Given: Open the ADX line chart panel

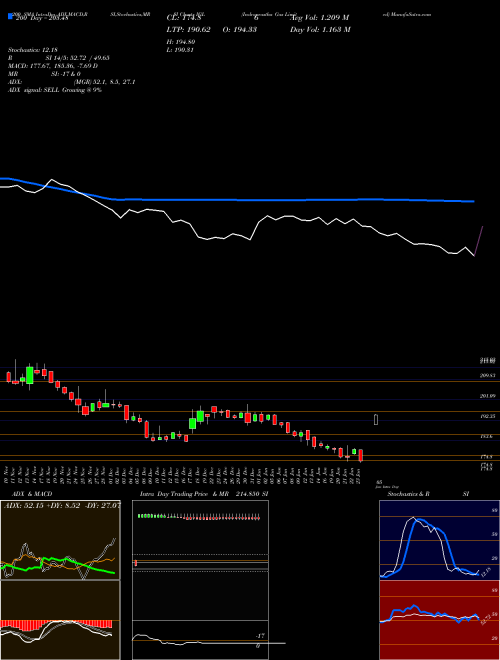Looking at the screenshot, I should [x=60, y=540].
